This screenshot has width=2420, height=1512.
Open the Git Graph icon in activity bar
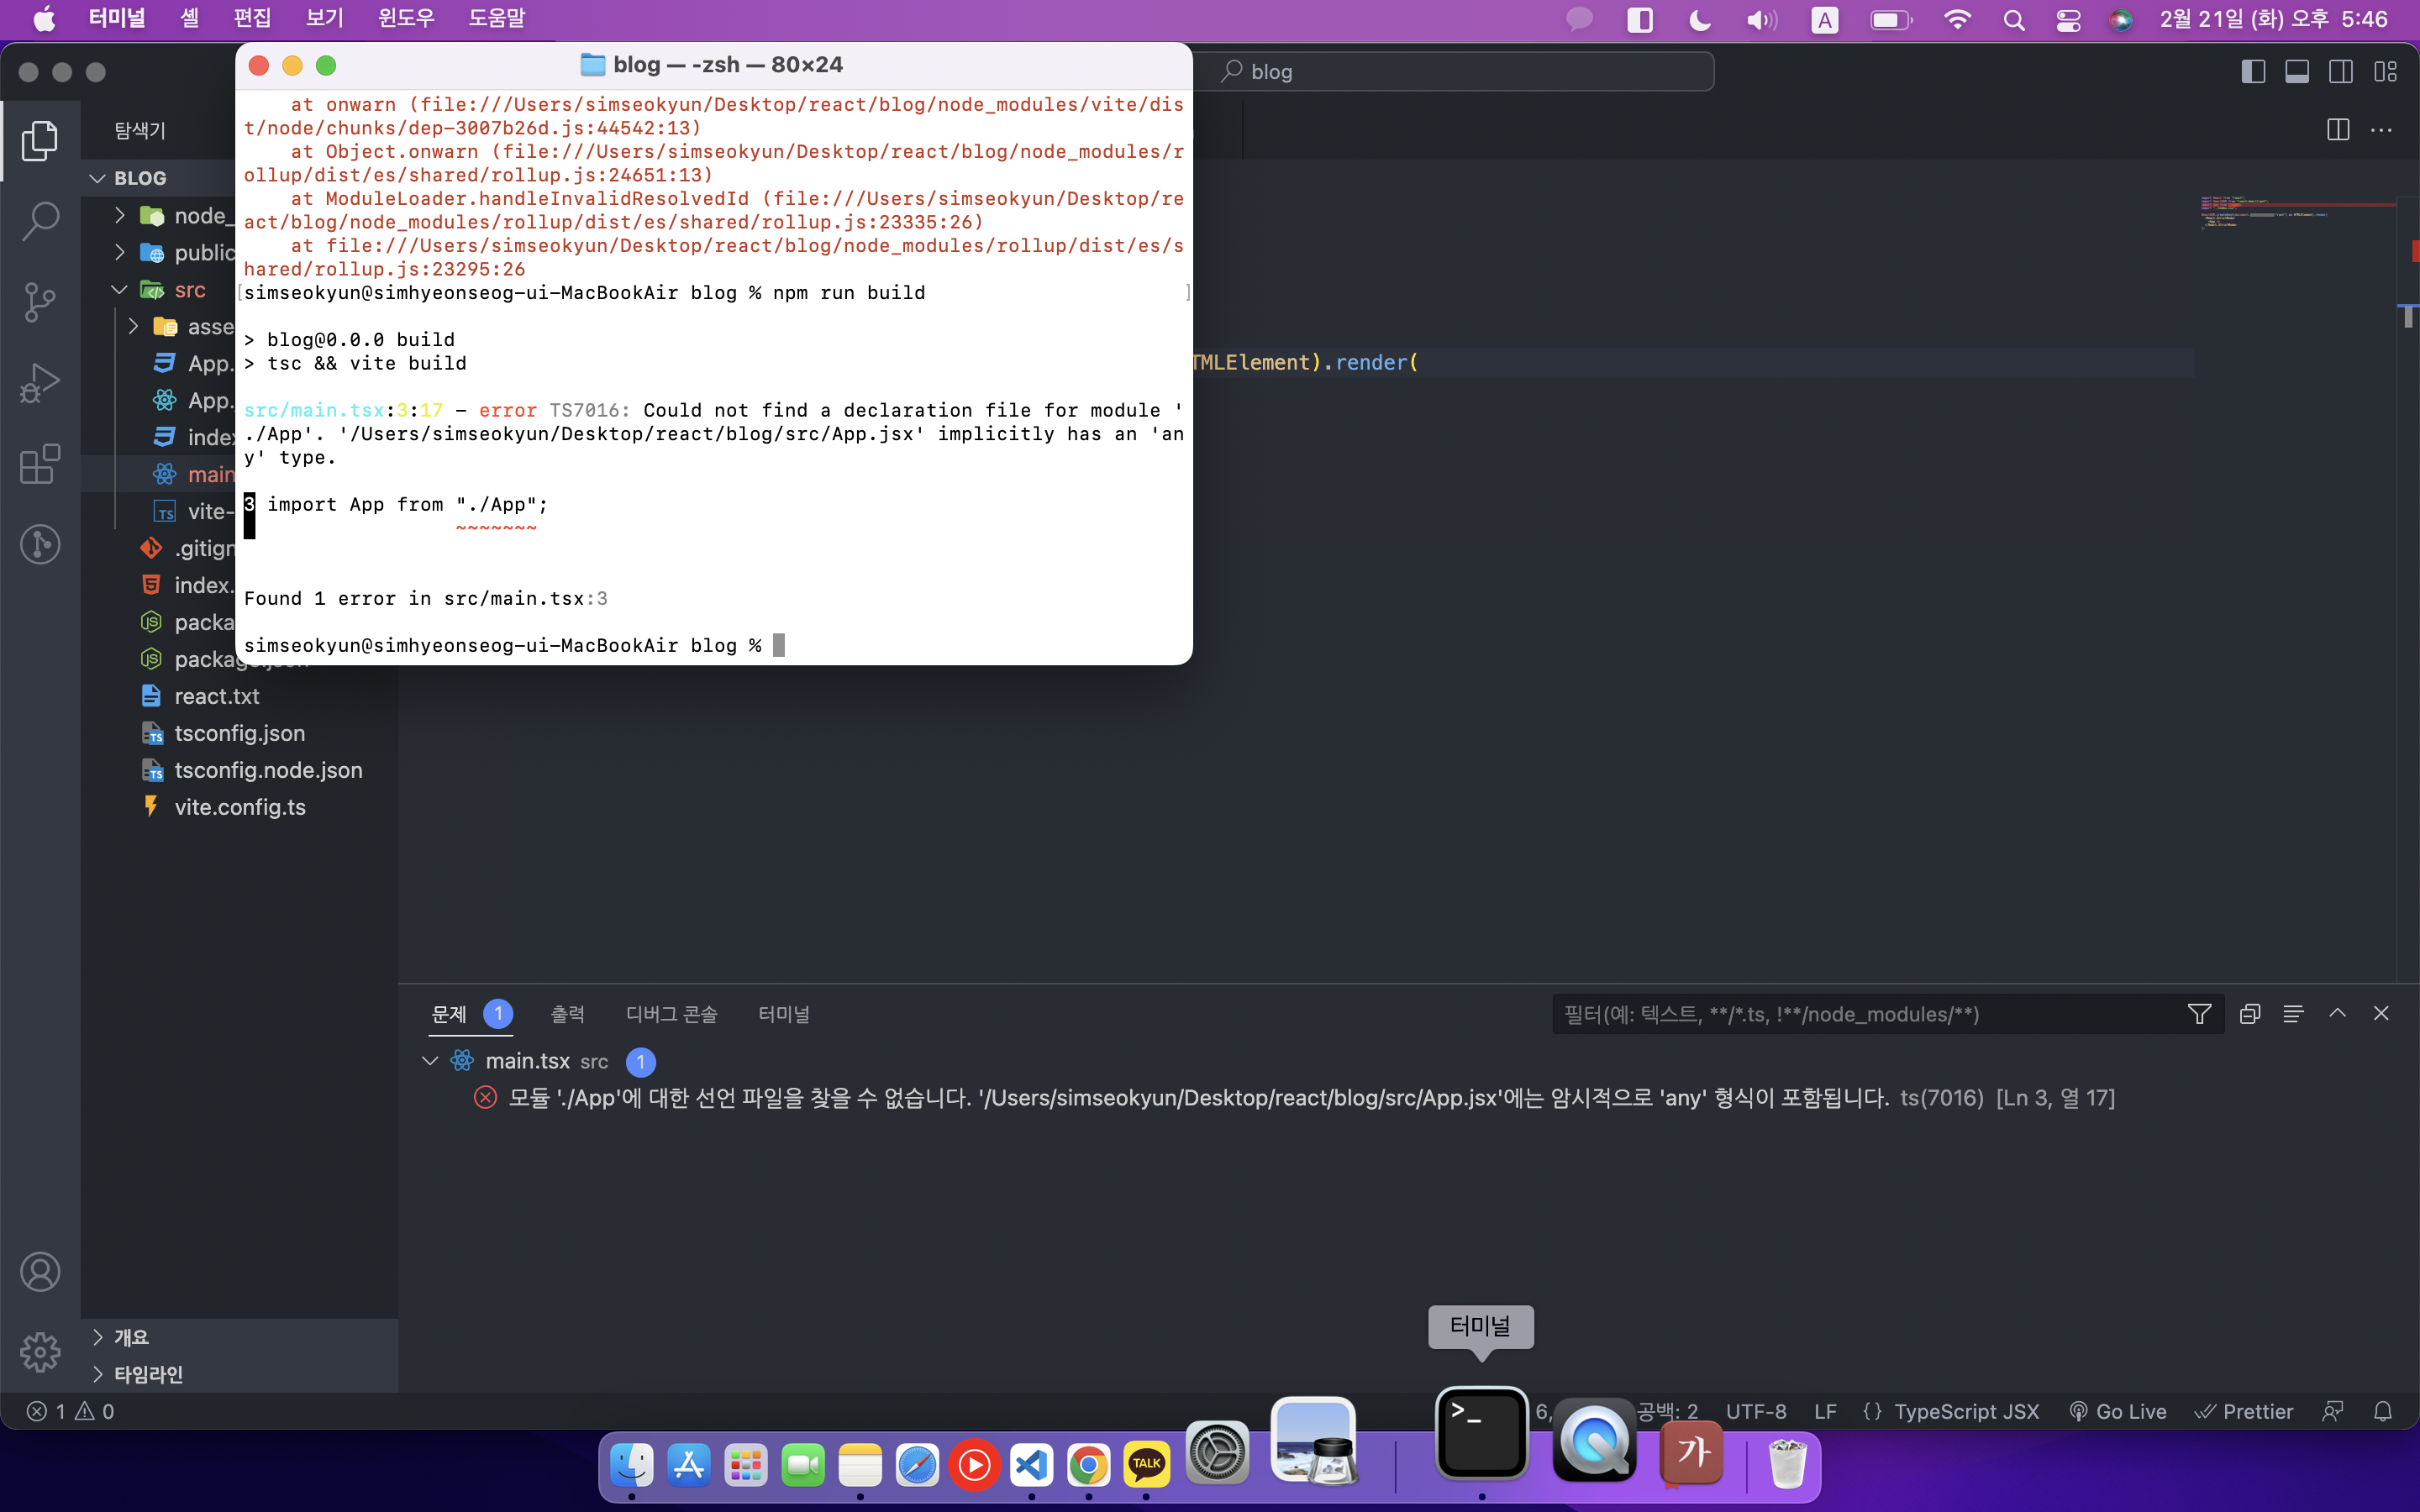[40, 545]
